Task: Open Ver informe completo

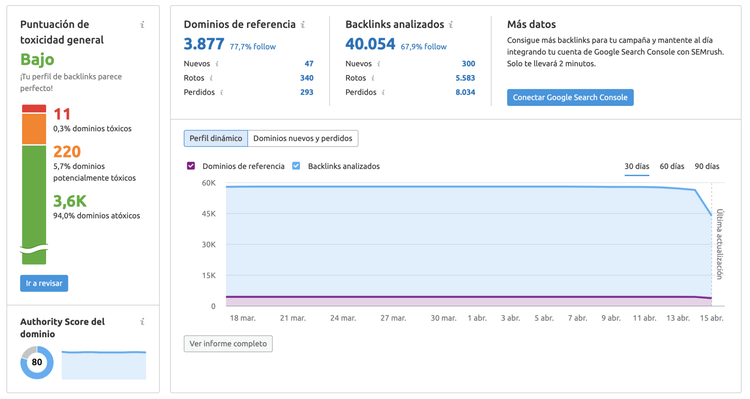Action: [228, 344]
